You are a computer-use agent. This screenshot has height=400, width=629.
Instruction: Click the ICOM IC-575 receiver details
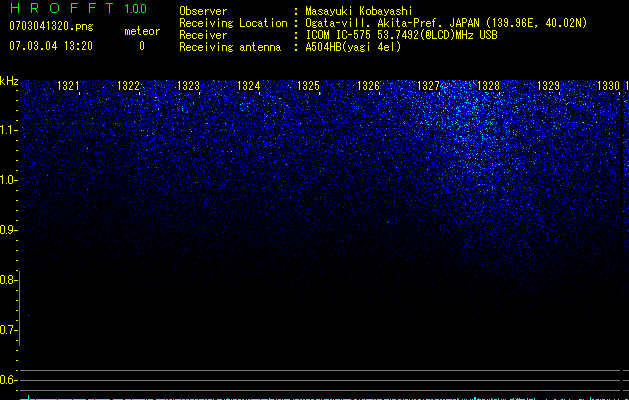click(402, 35)
